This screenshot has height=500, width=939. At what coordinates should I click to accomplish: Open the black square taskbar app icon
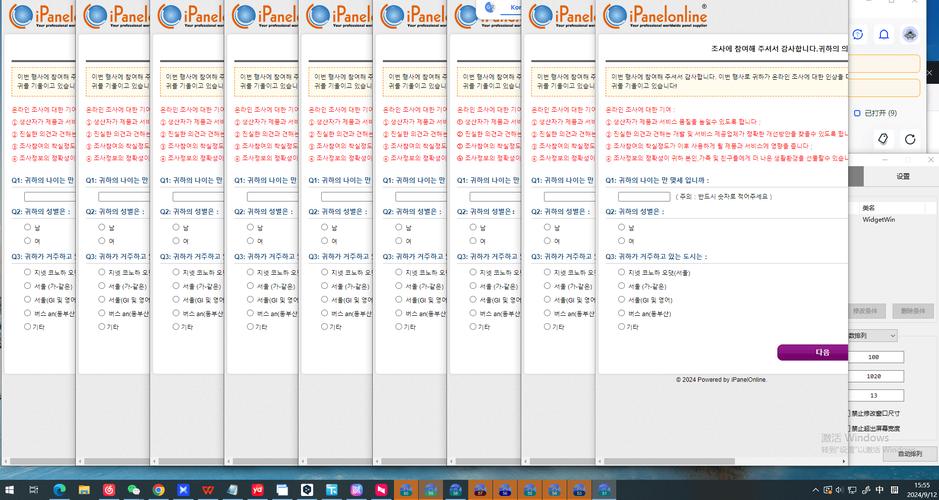tap(307, 489)
